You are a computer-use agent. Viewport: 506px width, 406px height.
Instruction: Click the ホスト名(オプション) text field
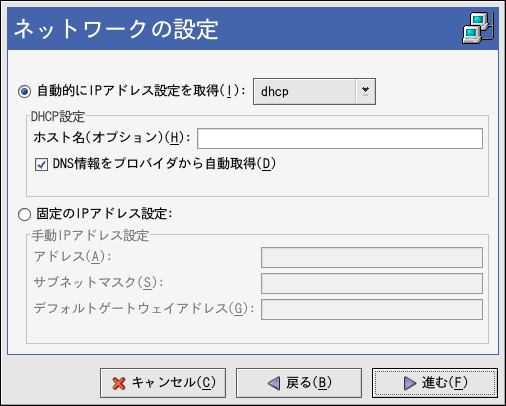[340, 138]
